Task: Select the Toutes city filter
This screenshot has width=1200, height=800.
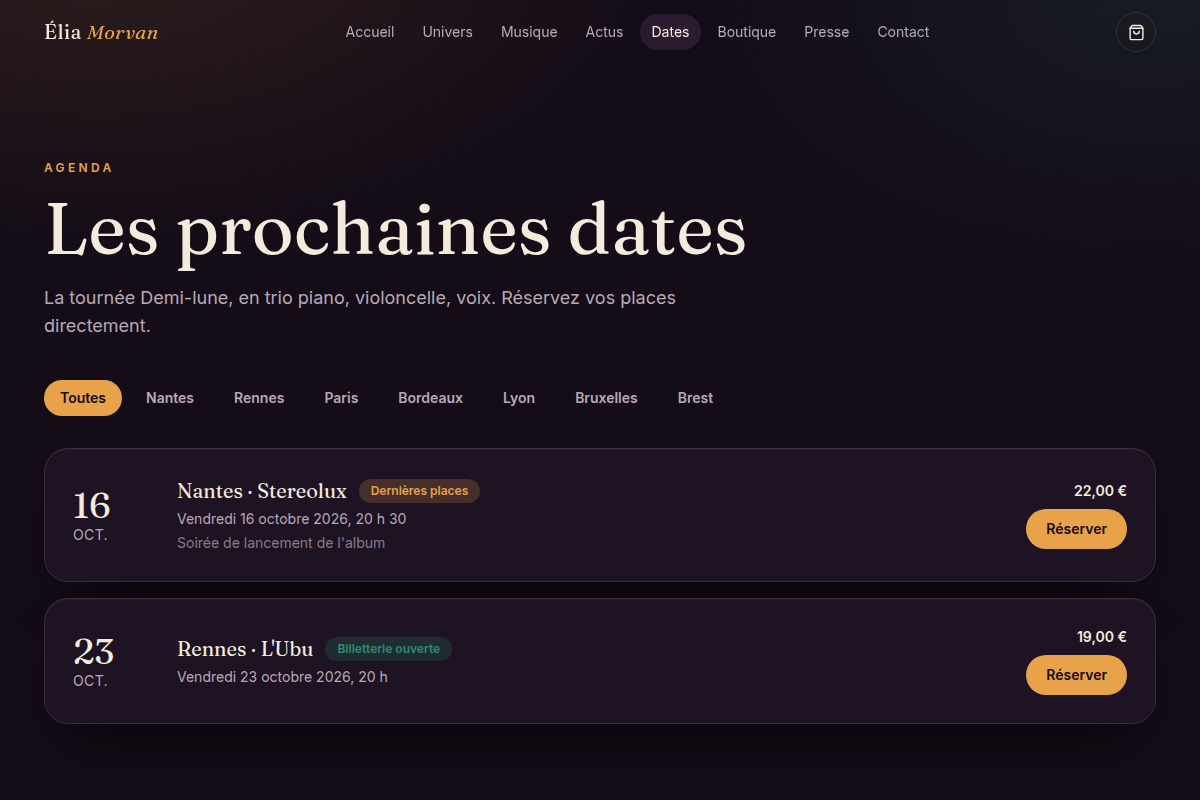Action: coord(83,398)
